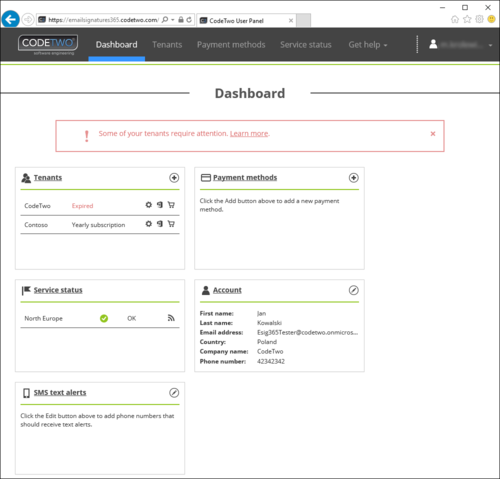500x479 pixels.
Task: Open the Payment methods card heading link
Action: pyautogui.click(x=245, y=178)
